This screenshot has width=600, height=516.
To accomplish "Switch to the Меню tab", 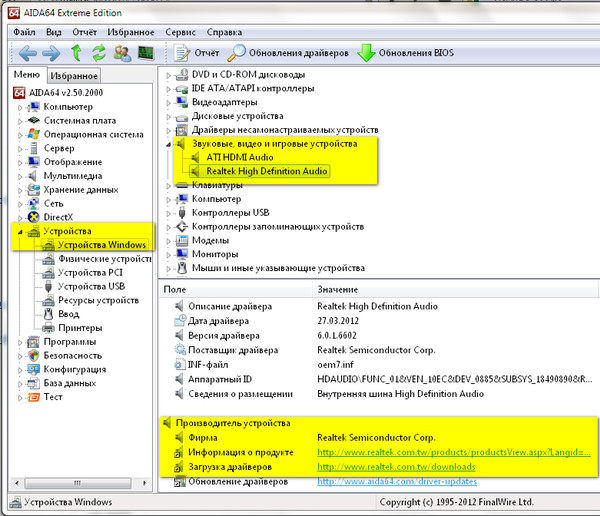I will click(x=27, y=74).
